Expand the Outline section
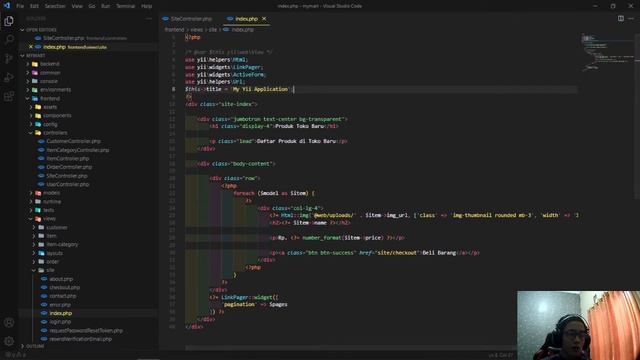Viewport: 640px width, 360px height. (34, 346)
